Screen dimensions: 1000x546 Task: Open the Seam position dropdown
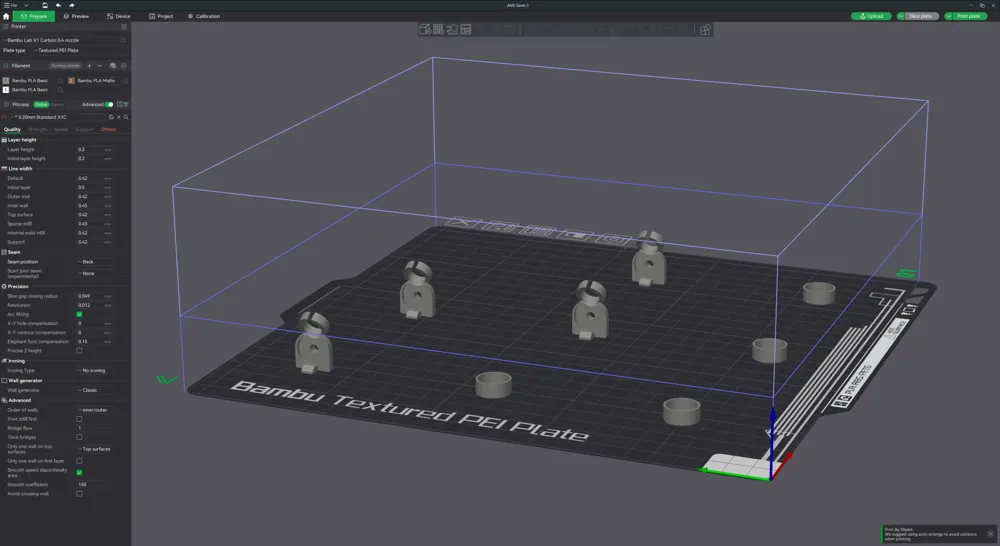coord(95,262)
